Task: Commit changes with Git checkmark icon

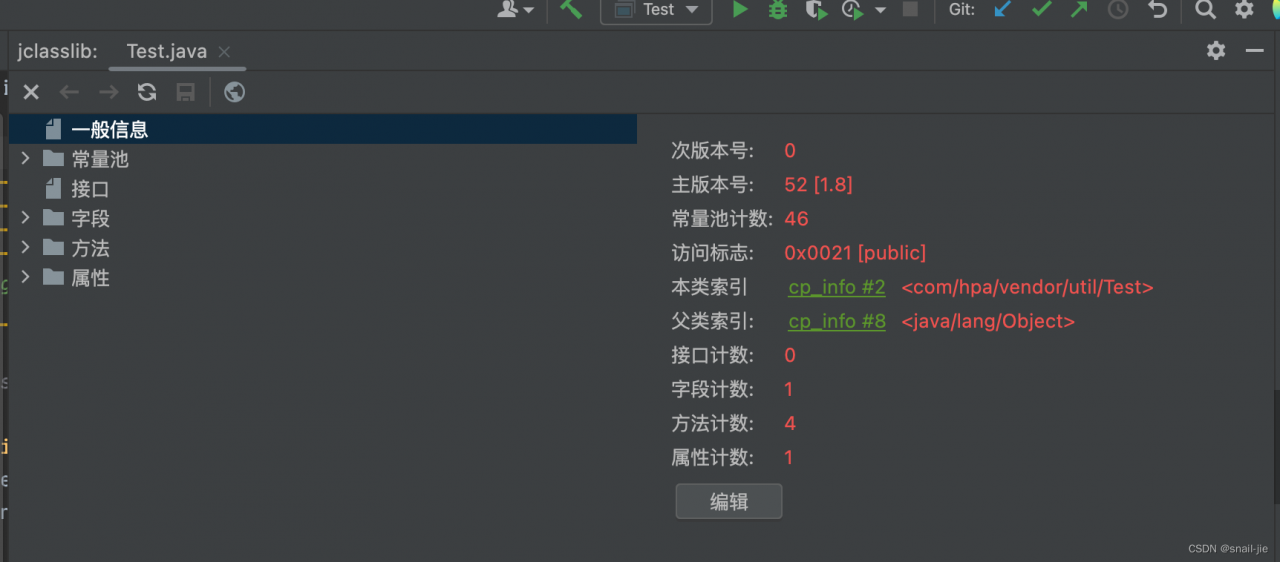Action: pyautogui.click(x=1041, y=9)
